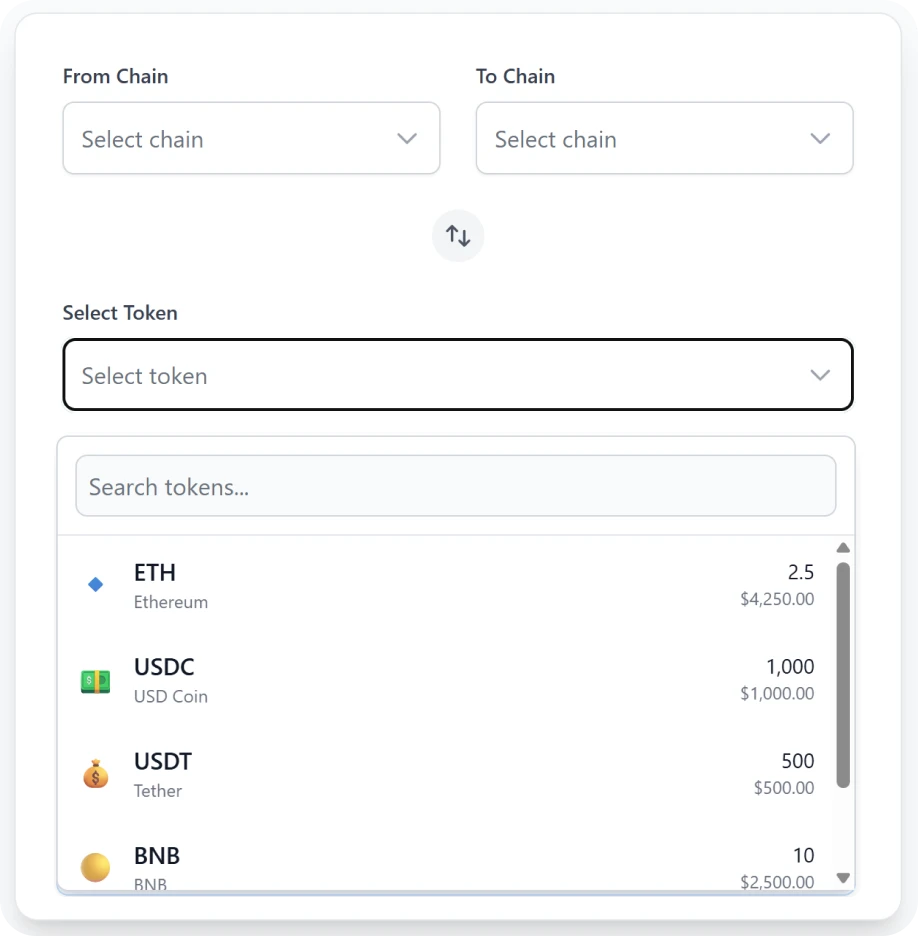This screenshot has height=936, width=918.
Task: Click the chevron on the To Chain selector
Action: coord(820,138)
